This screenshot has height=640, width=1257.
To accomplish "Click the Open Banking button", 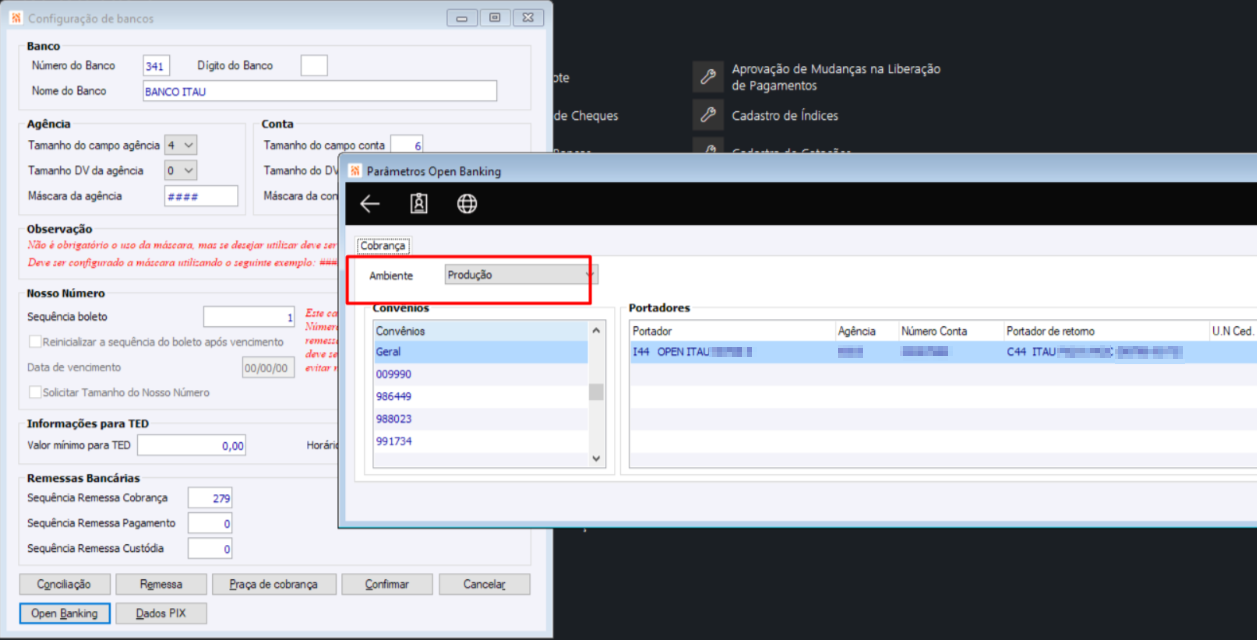I will [64, 613].
